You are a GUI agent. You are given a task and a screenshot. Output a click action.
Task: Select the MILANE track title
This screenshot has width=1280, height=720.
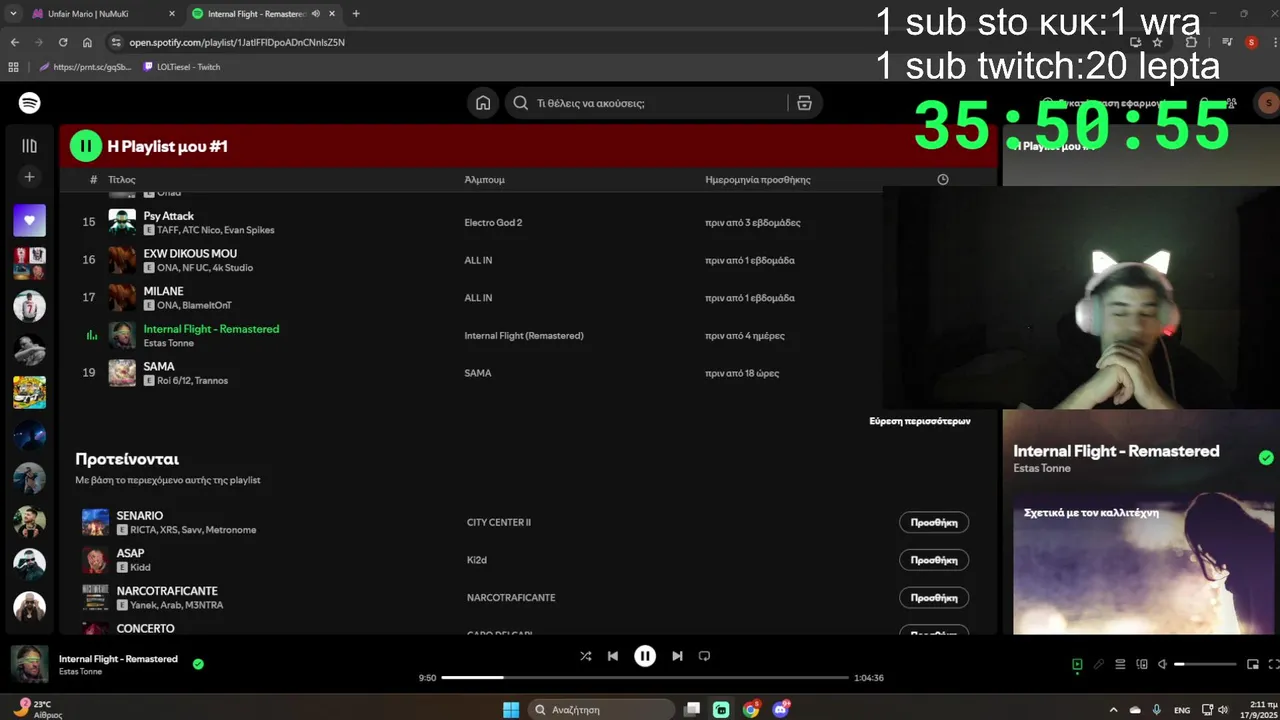(x=164, y=291)
